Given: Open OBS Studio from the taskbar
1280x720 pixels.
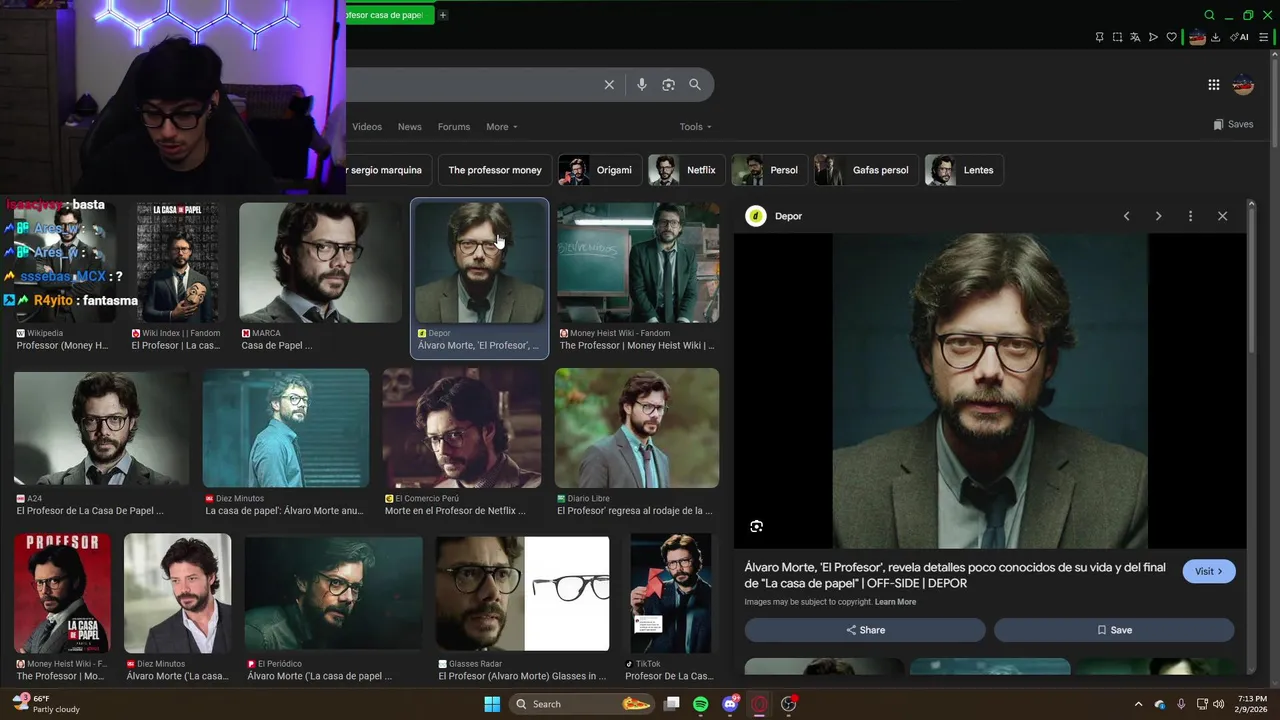Looking at the screenshot, I should 788,704.
